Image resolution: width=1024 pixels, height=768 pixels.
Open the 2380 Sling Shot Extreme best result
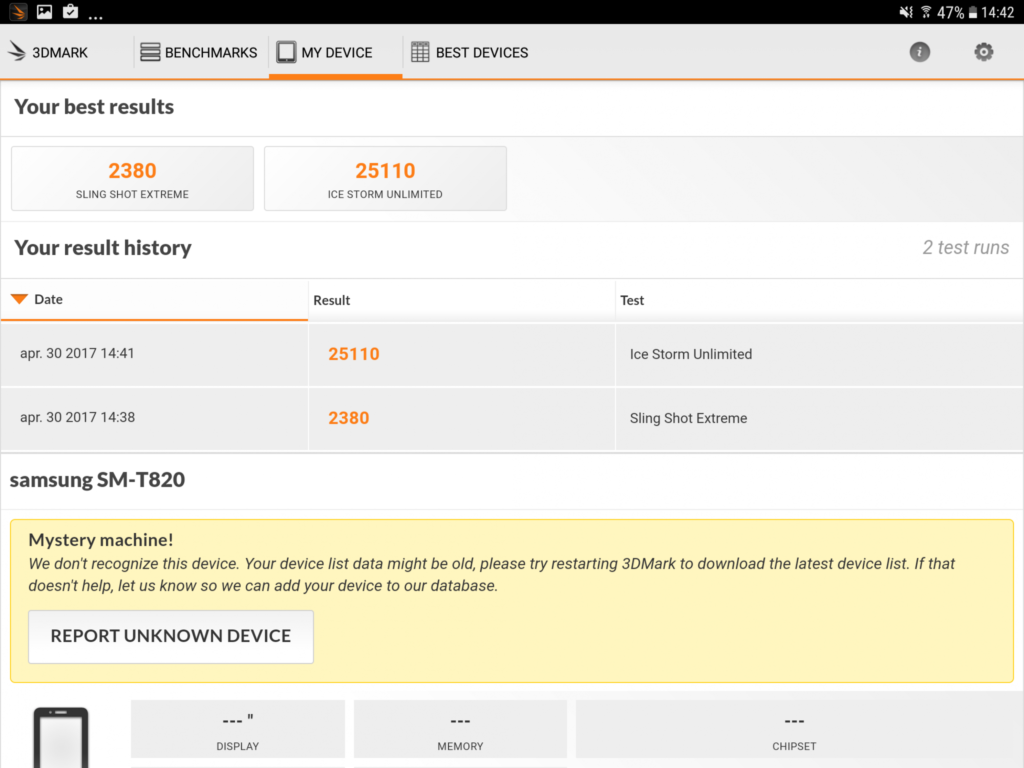click(133, 178)
